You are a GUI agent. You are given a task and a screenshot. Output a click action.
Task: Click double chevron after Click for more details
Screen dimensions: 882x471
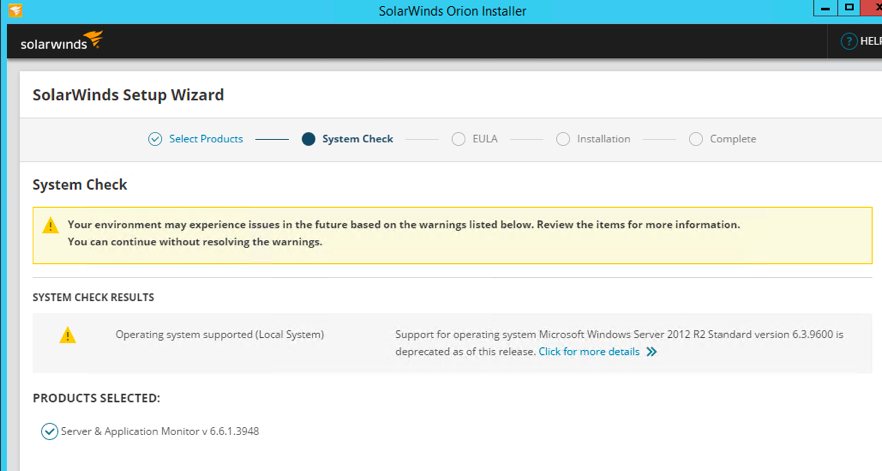pyautogui.click(x=651, y=352)
